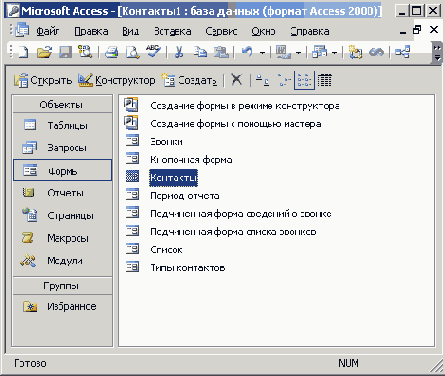Select the Список form
This screenshot has height=376, width=445.
coord(166,250)
